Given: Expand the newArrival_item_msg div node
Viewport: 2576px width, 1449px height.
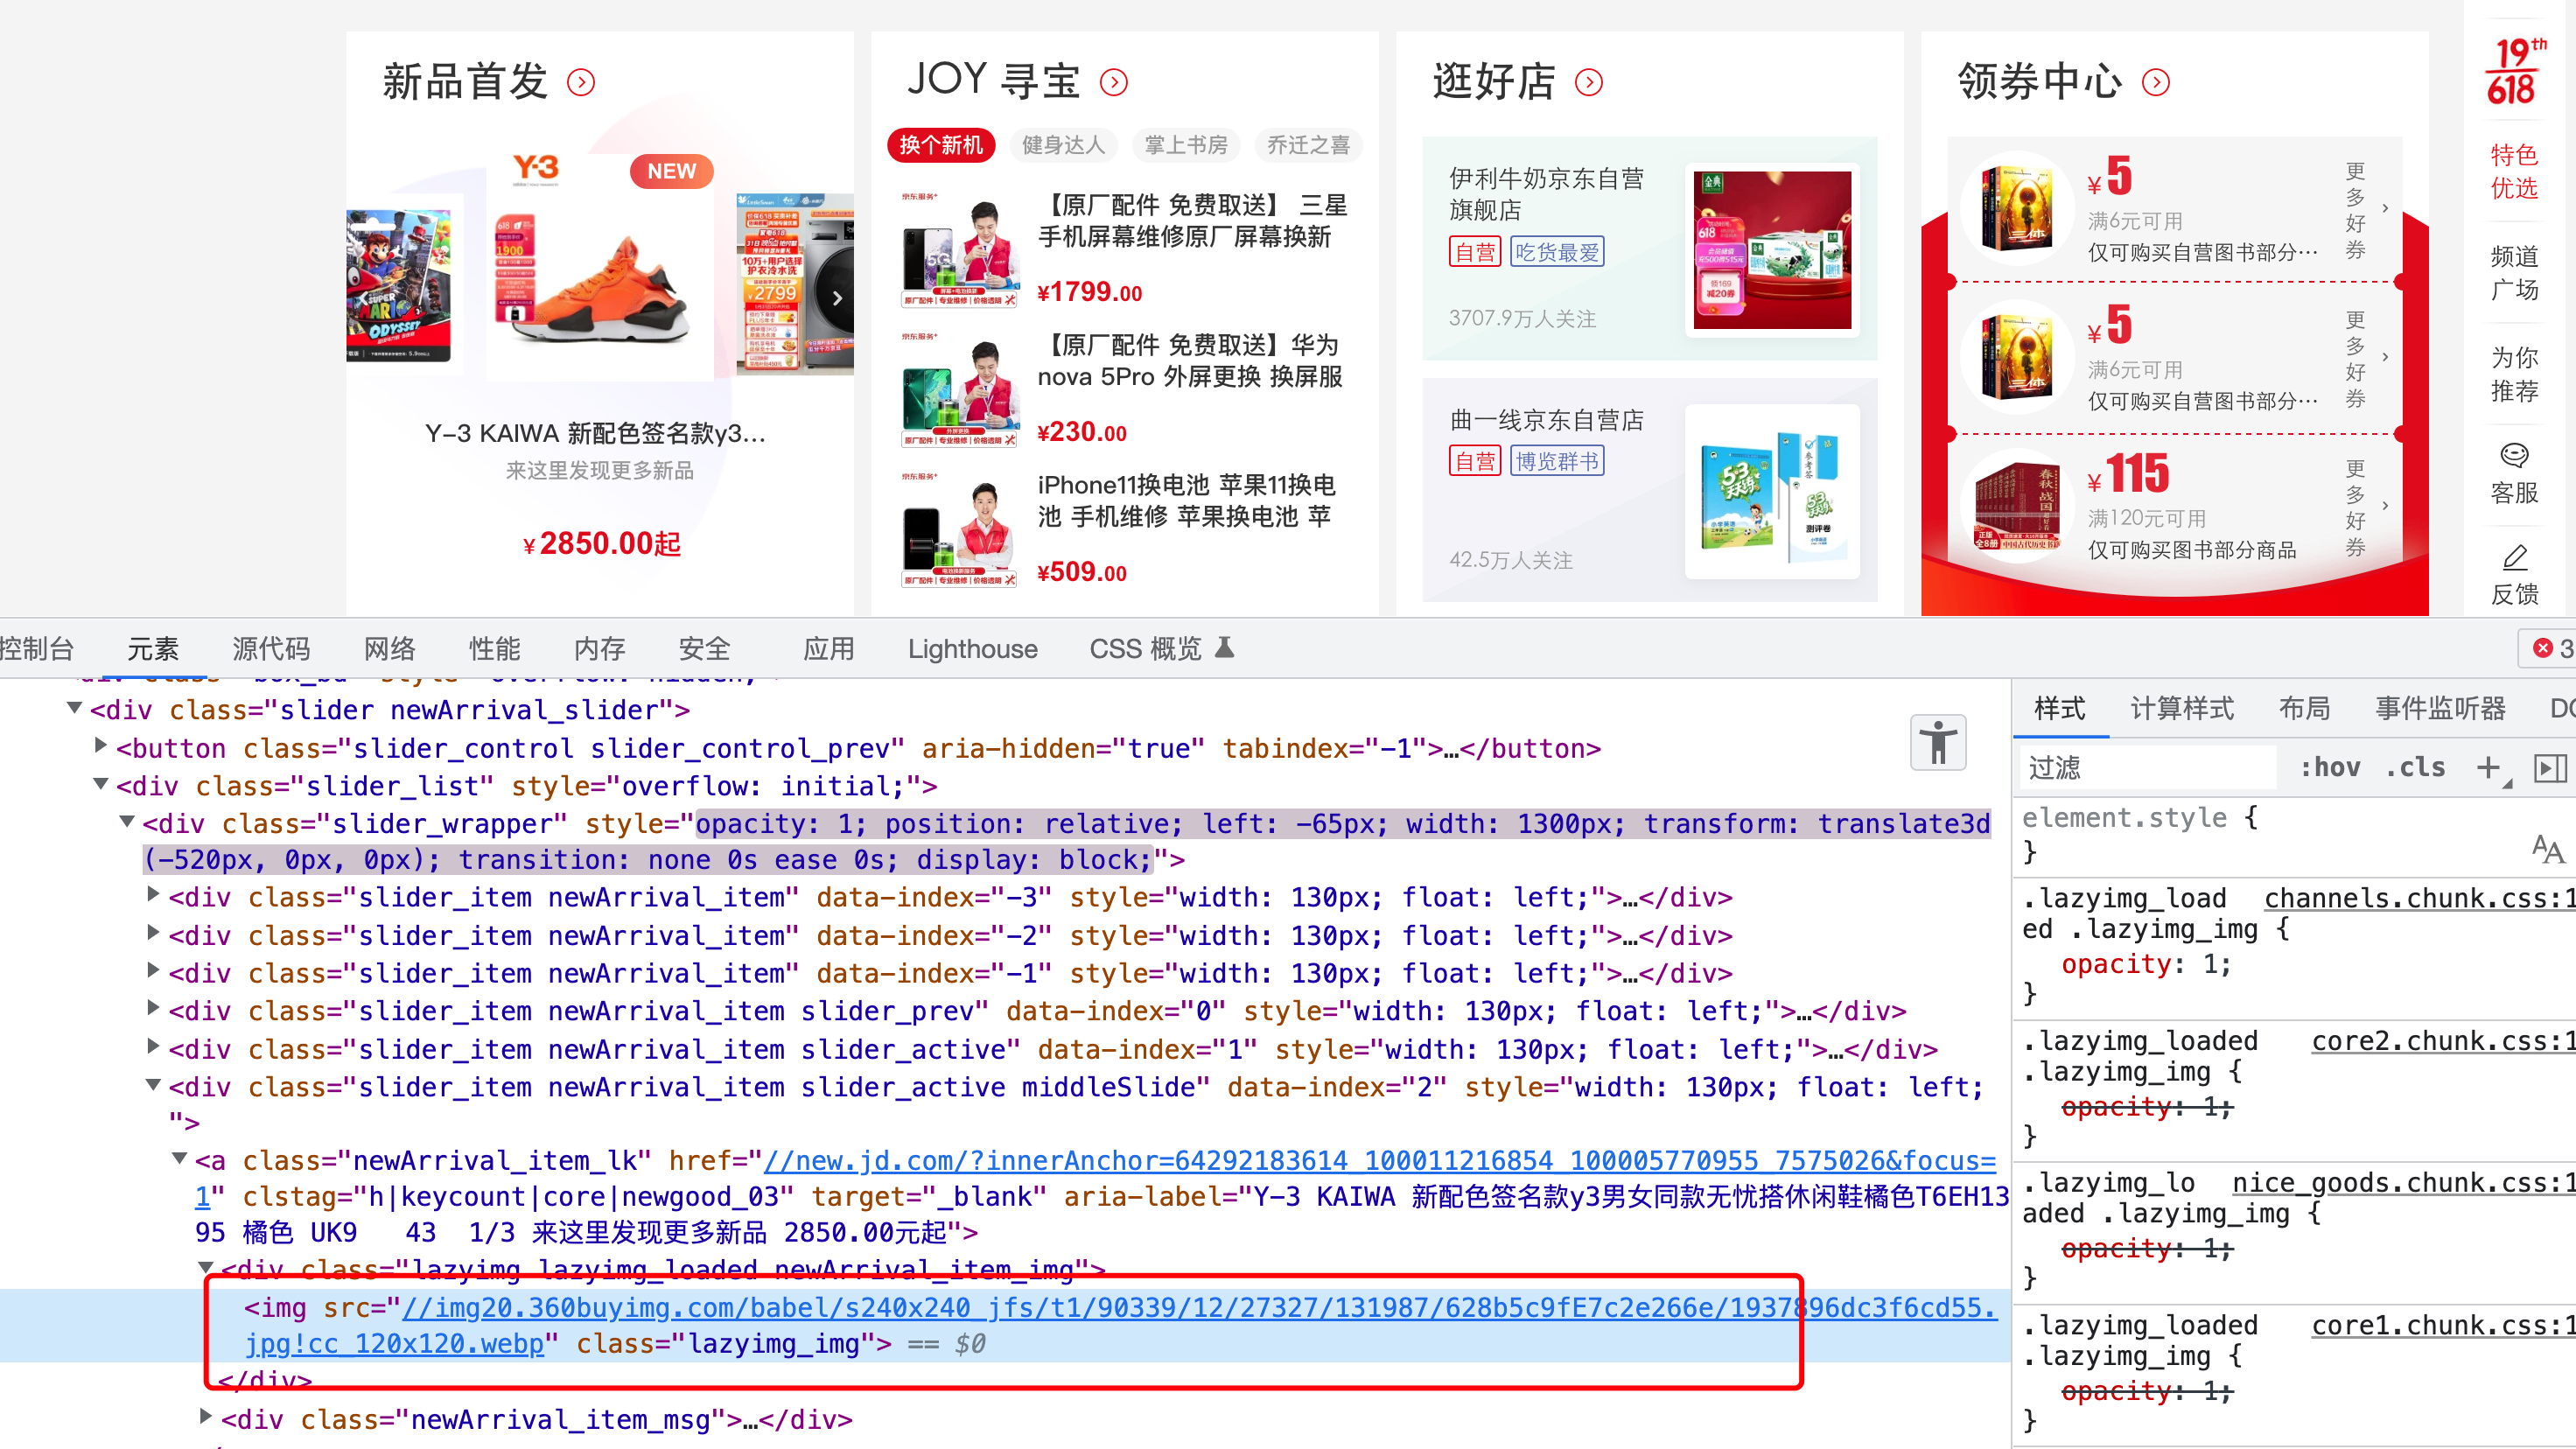Looking at the screenshot, I should [x=205, y=1417].
